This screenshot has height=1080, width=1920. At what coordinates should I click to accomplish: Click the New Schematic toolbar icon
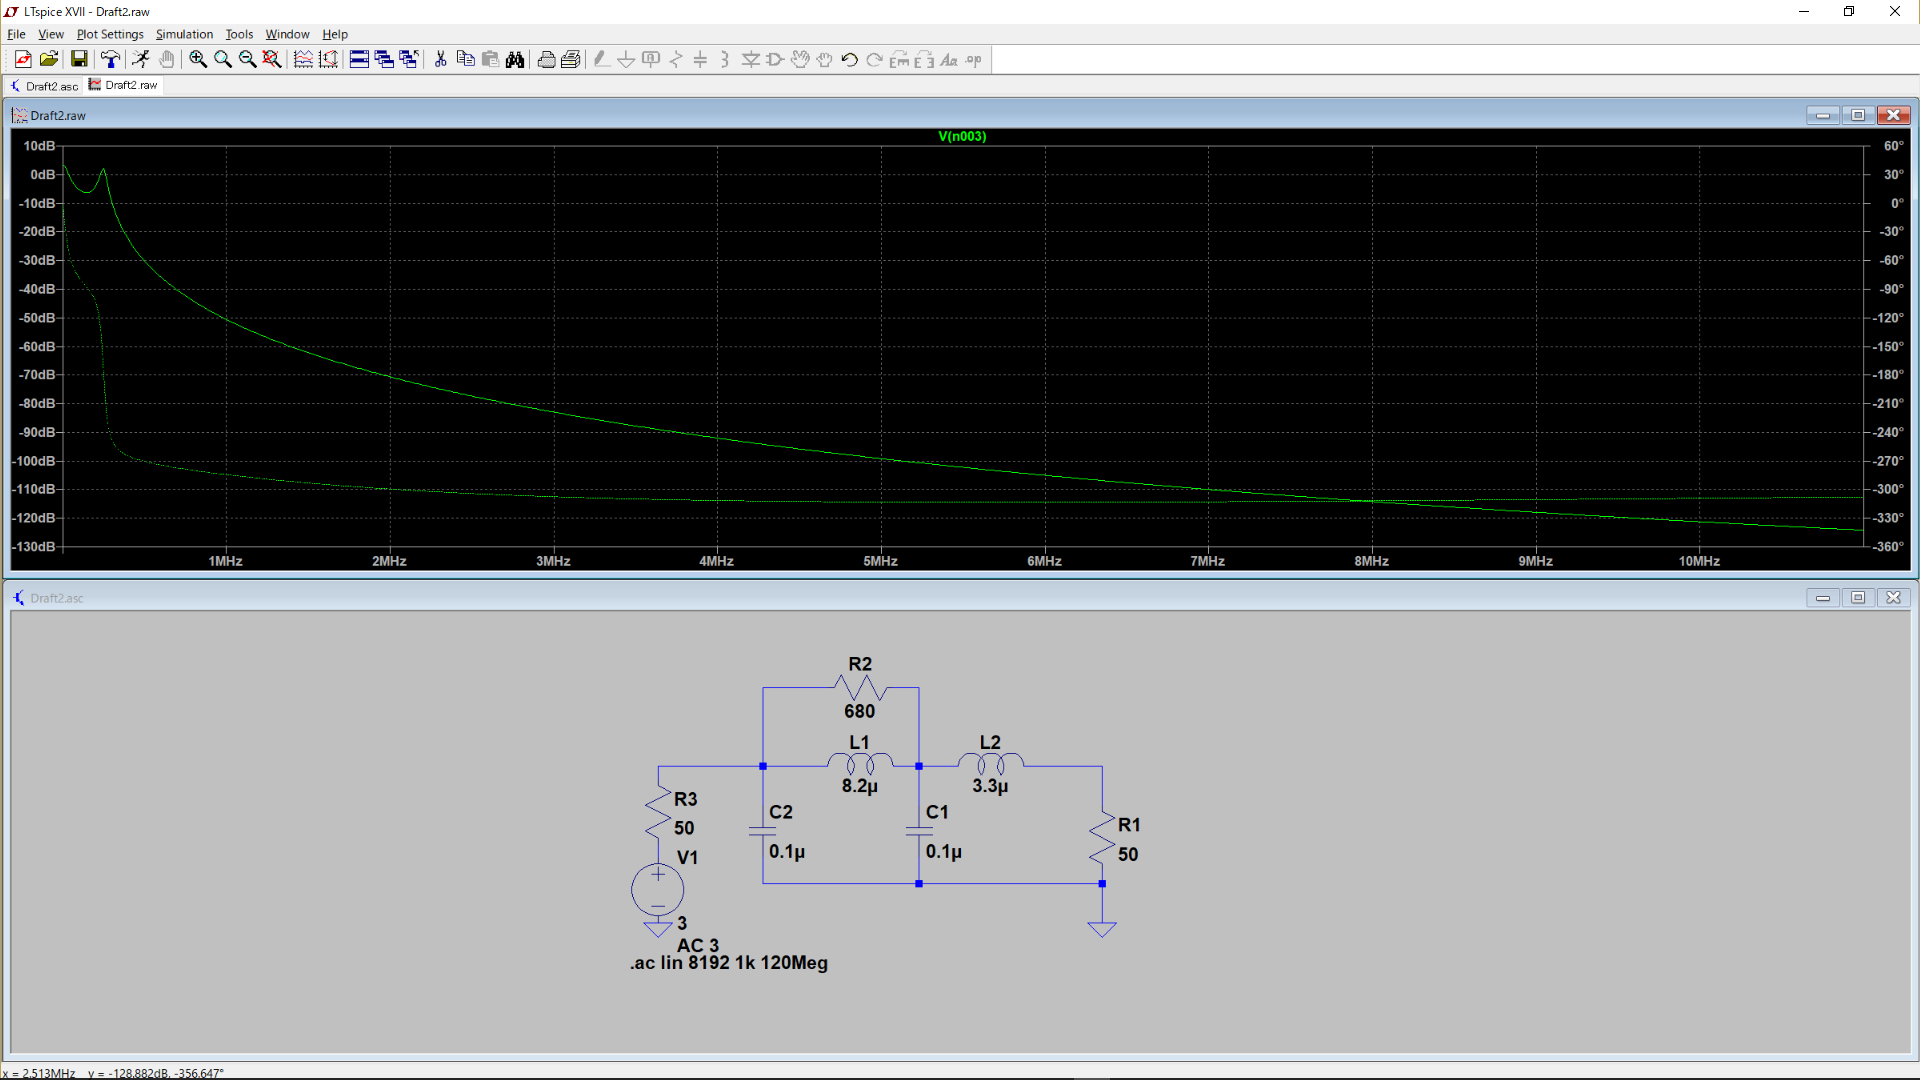22,60
